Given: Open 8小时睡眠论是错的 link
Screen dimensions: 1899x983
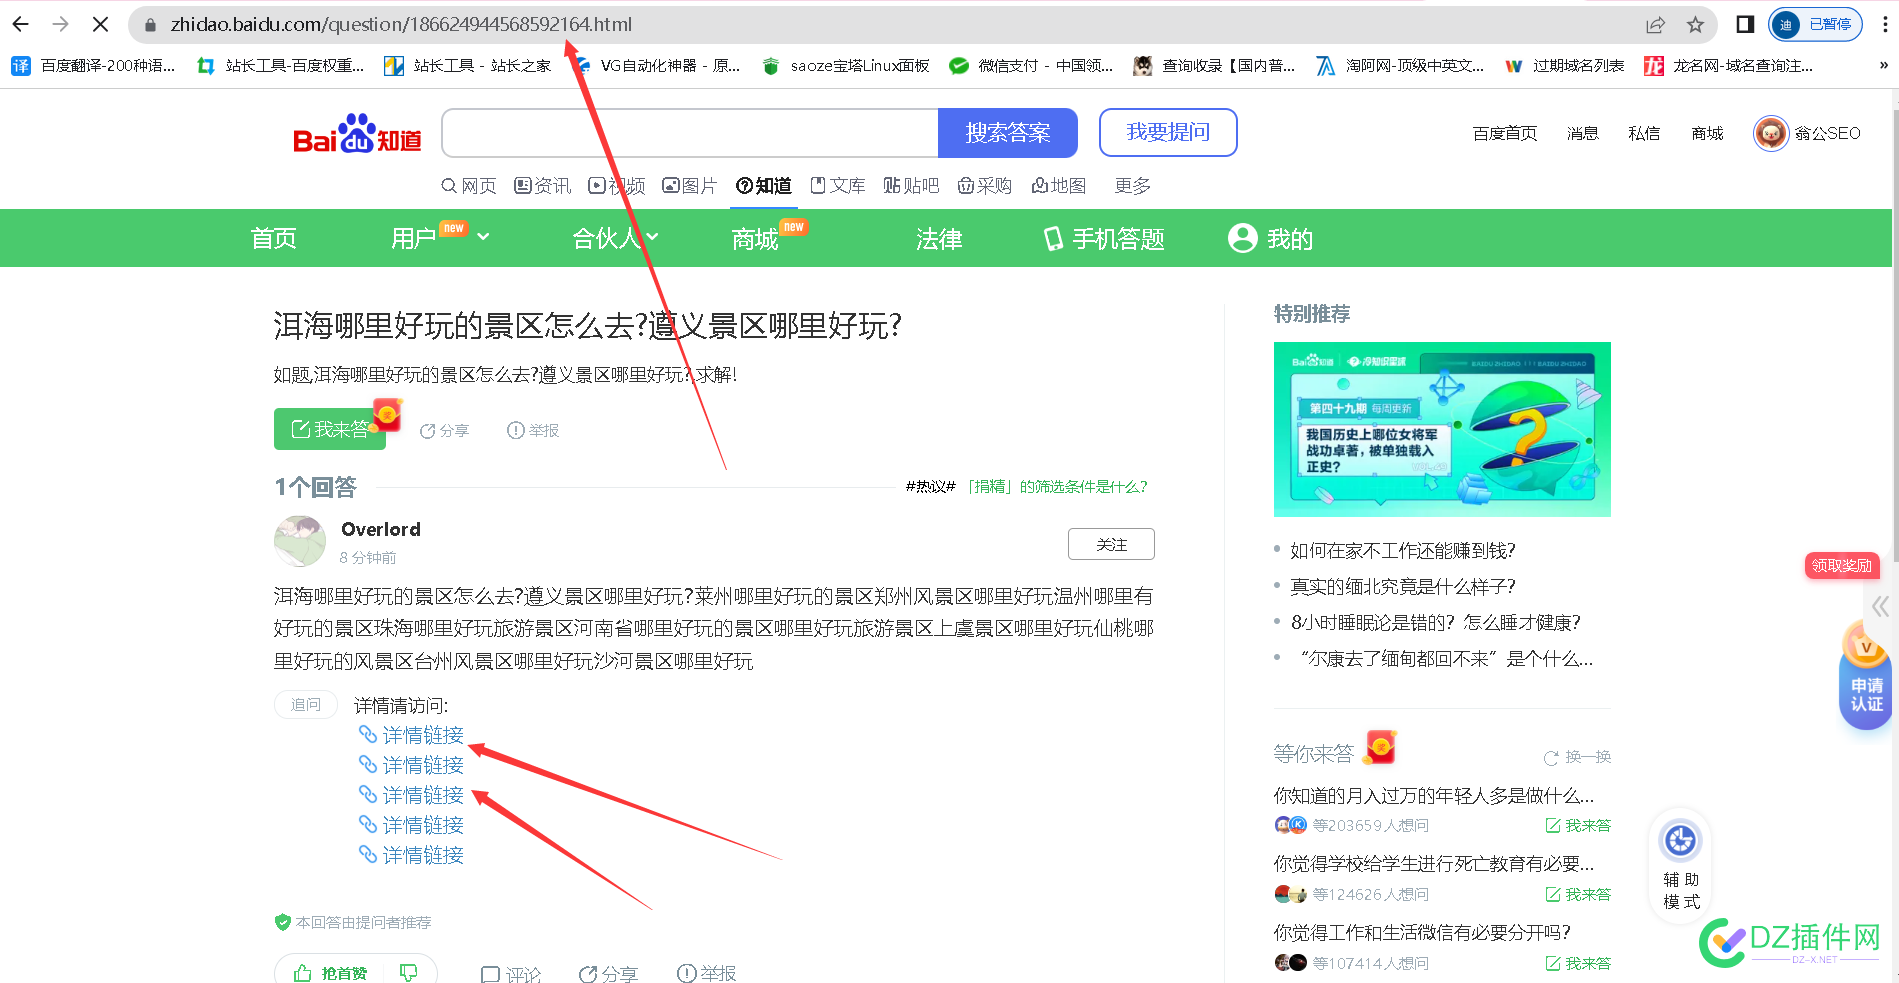Looking at the screenshot, I should (1436, 623).
